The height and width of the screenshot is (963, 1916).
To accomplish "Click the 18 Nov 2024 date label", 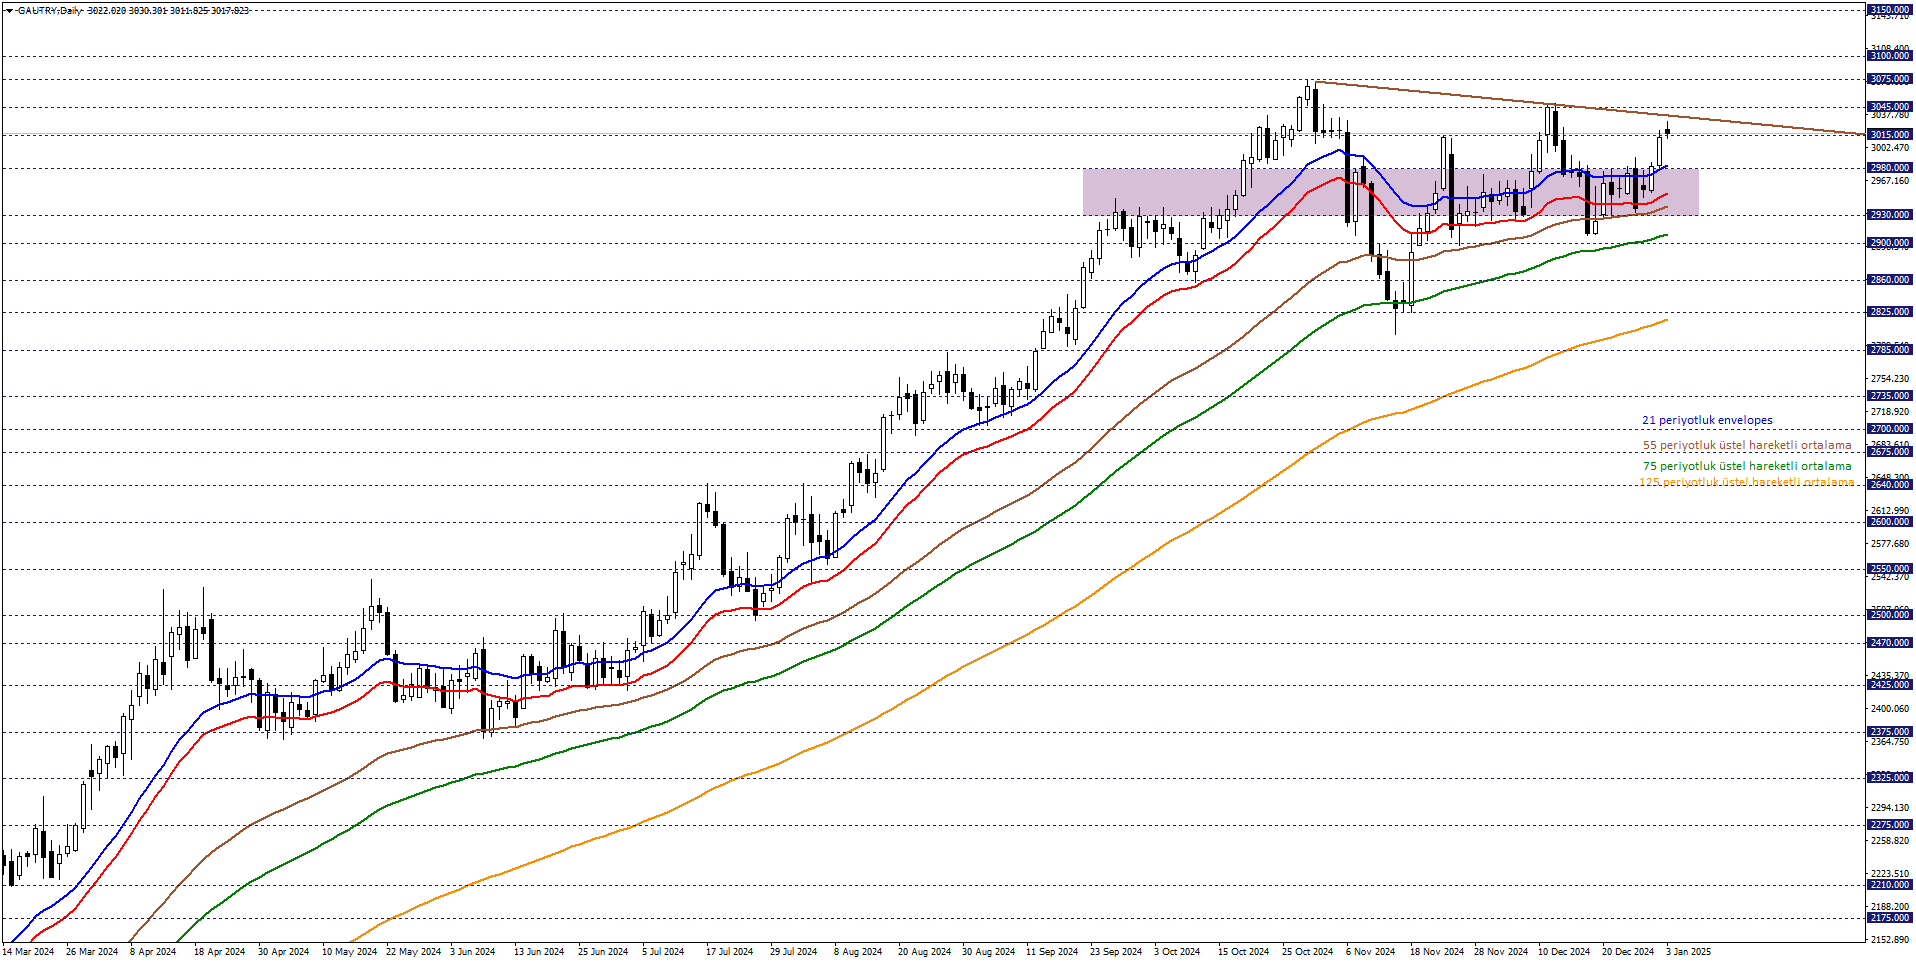I will [x=1437, y=952].
